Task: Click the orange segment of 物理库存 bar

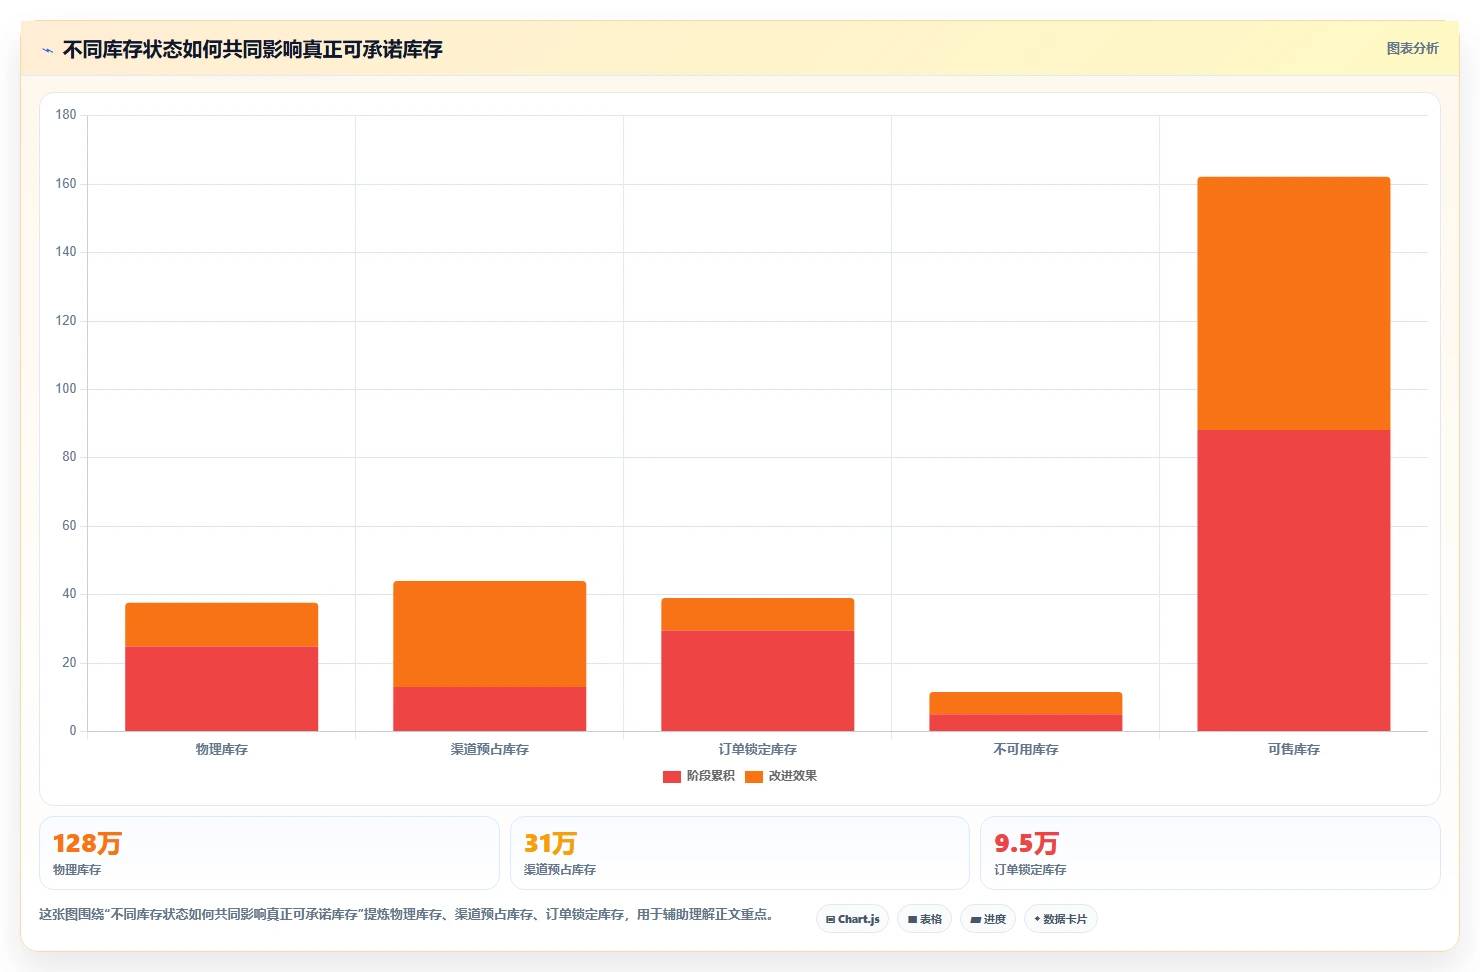Action: tap(221, 625)
